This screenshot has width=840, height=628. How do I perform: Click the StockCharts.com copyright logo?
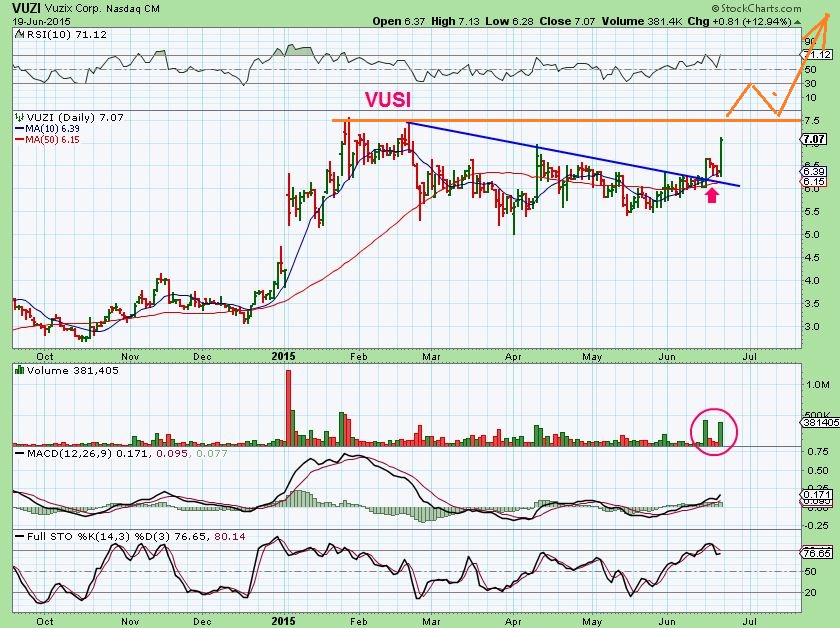tap(756, 8)
